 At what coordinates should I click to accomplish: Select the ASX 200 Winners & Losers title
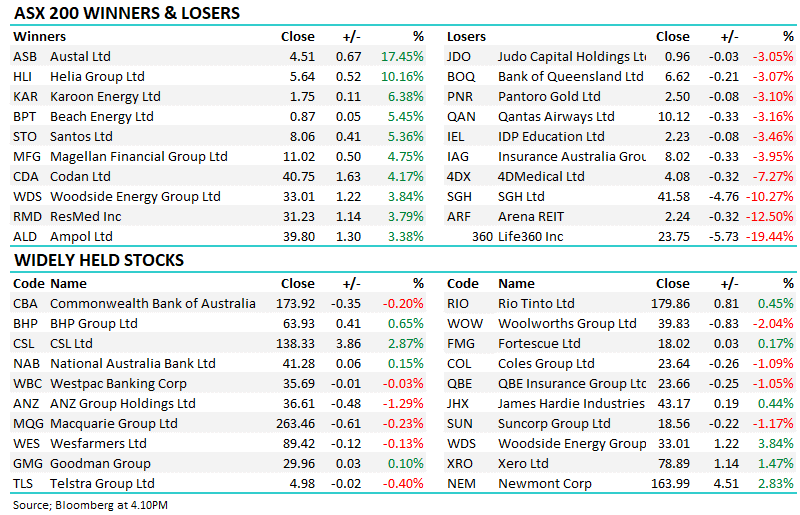(127, 13)
